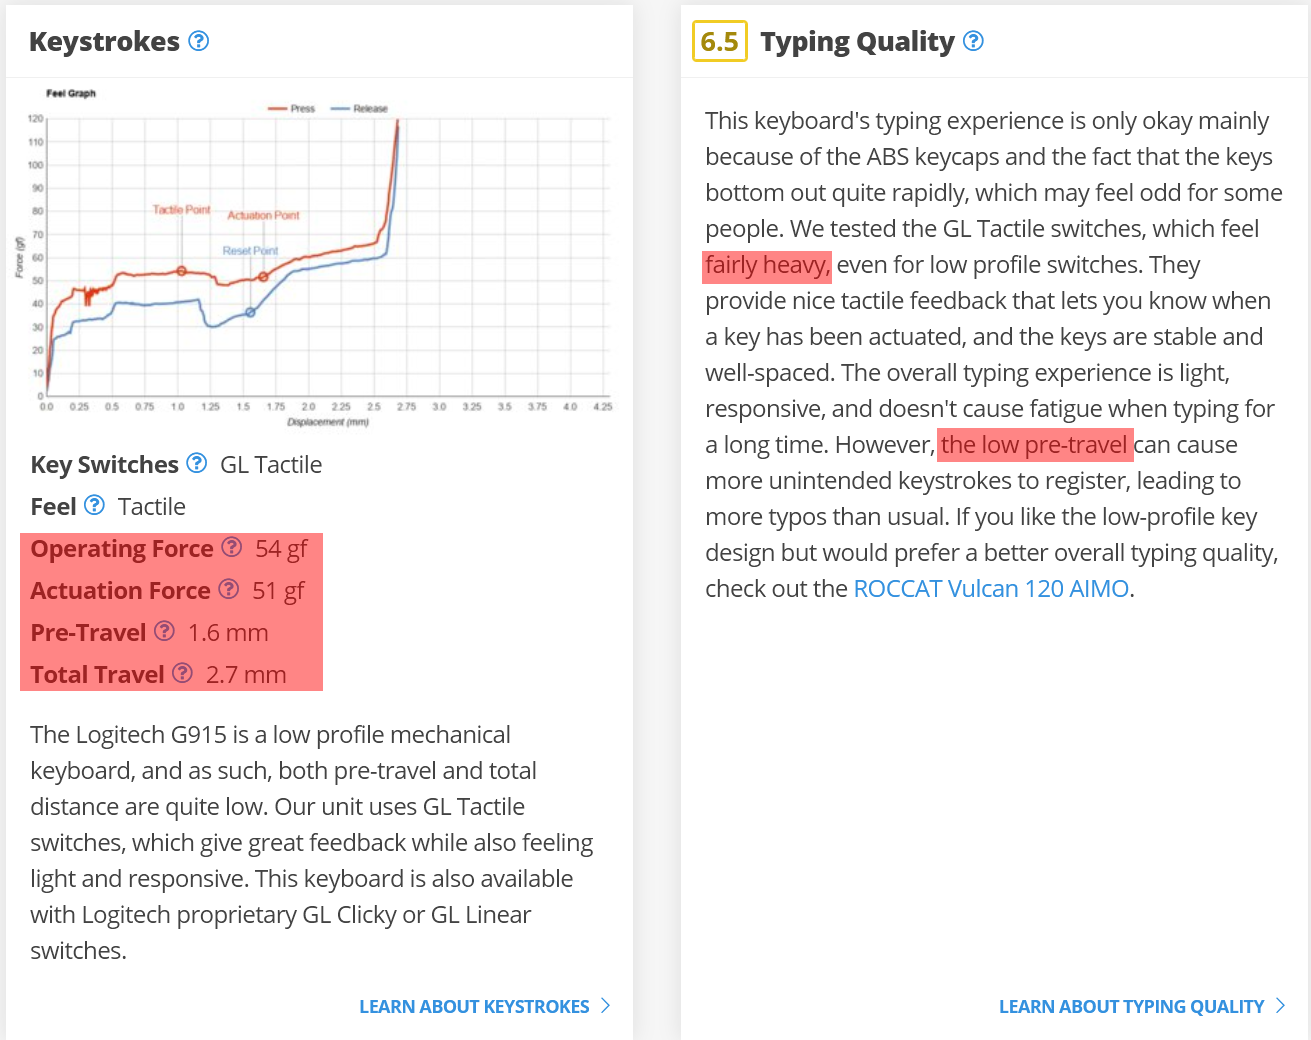Toggle the Release series in graph legend
This screenshot has width=1311, height=1040.
click(359, 108)
